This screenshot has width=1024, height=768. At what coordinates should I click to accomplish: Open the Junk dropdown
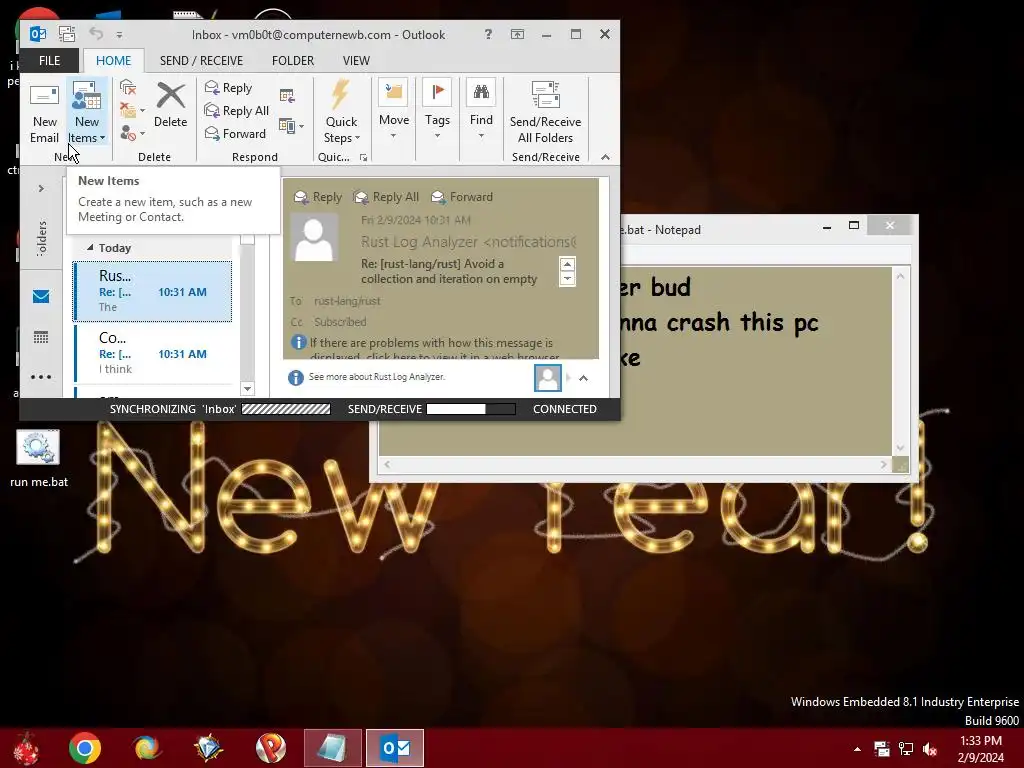(x=133, y=134)
